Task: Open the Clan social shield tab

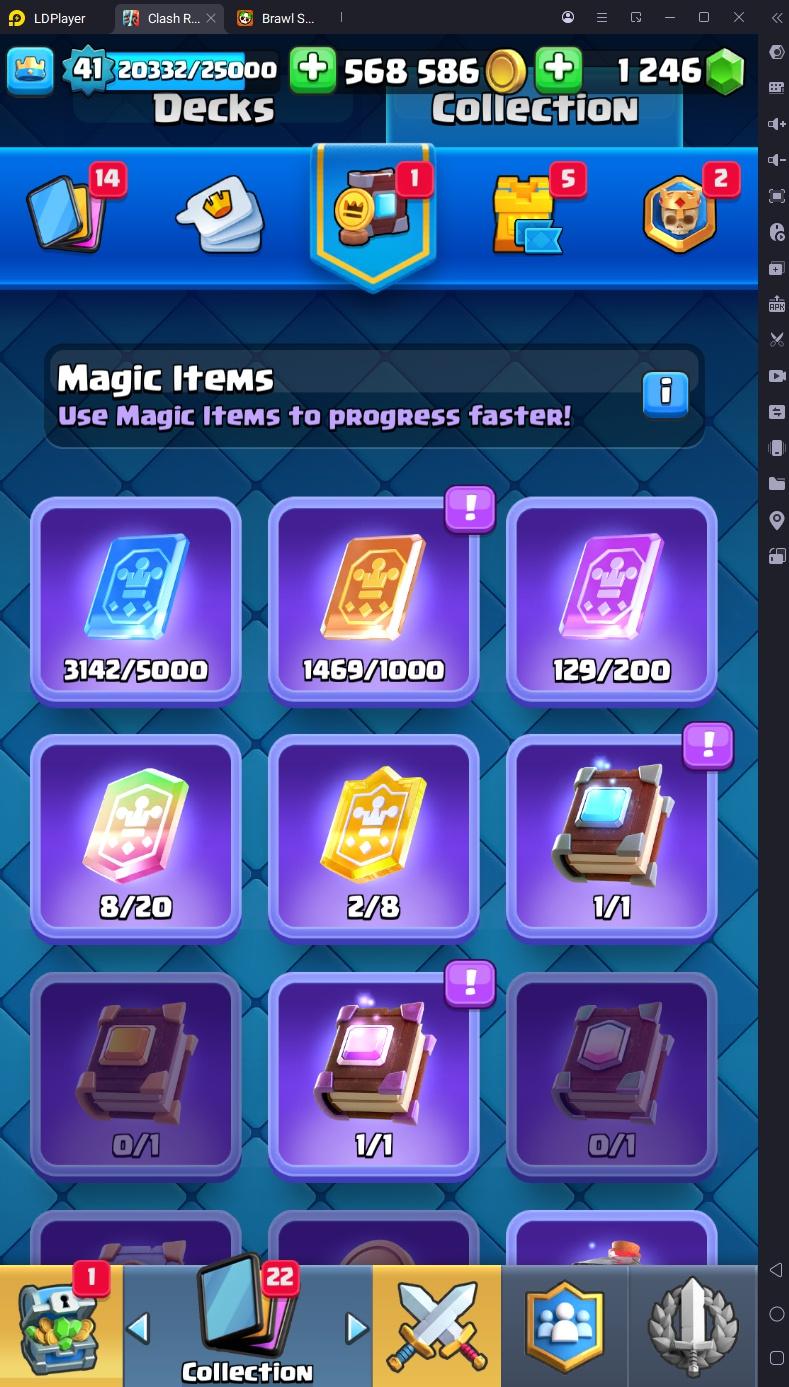Action: point(565,1325)
